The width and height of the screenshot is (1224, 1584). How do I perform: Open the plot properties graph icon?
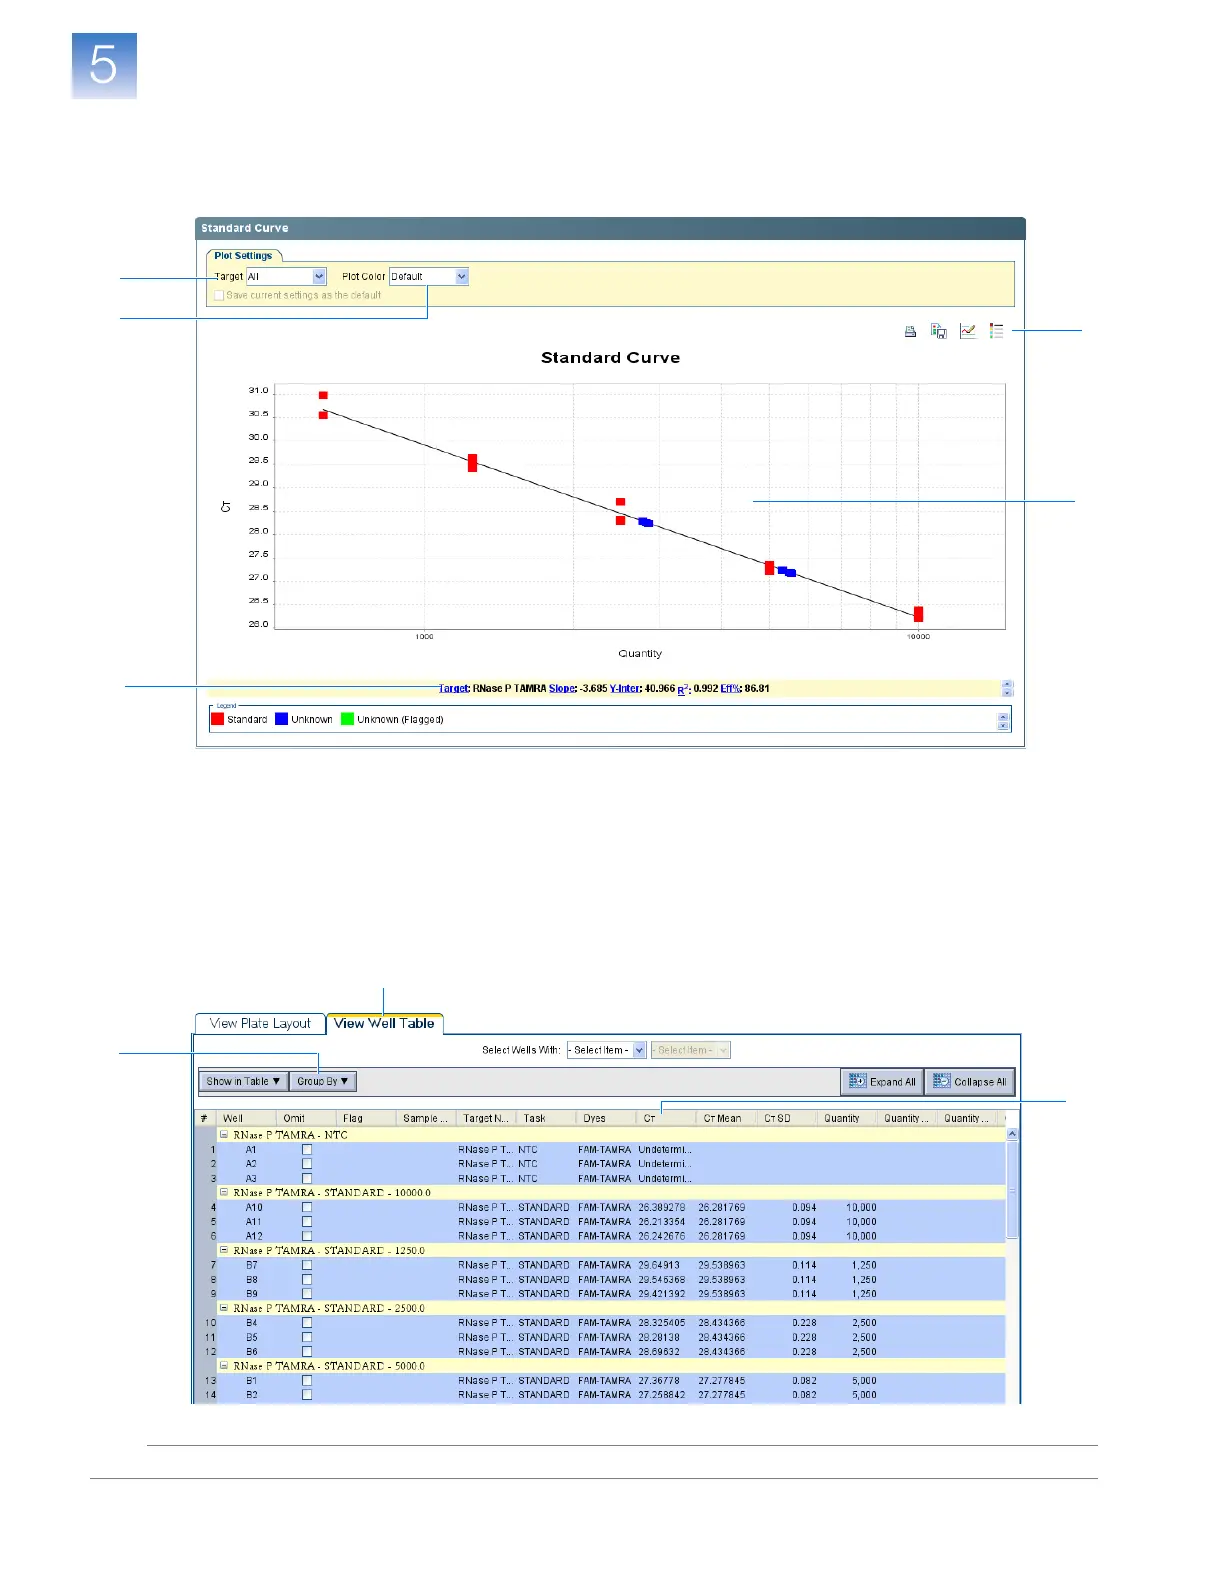click(967, 331)
